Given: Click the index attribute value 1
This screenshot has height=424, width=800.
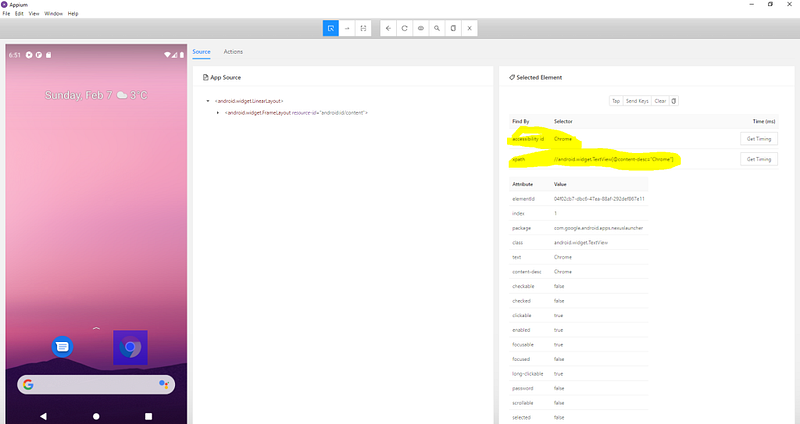Looking at the screenshot, I should [556, 214].
